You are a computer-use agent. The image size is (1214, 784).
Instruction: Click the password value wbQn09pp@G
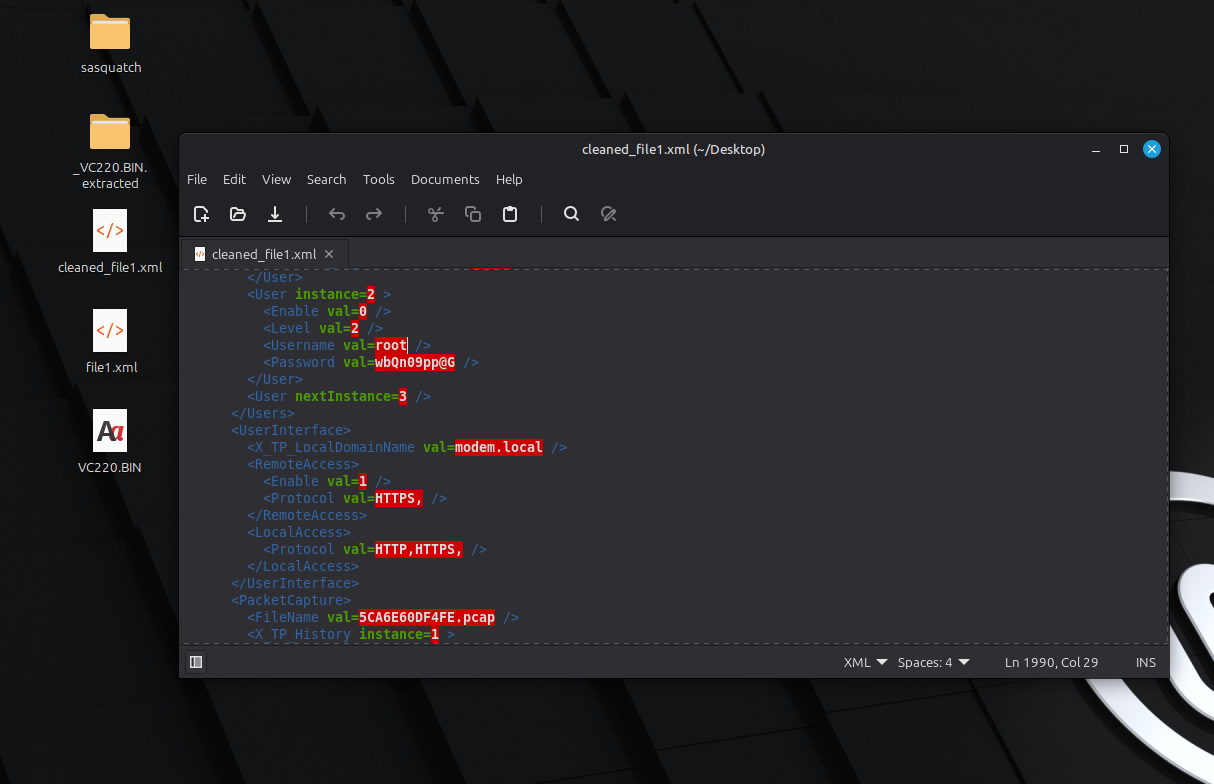(x=415, y=362)
